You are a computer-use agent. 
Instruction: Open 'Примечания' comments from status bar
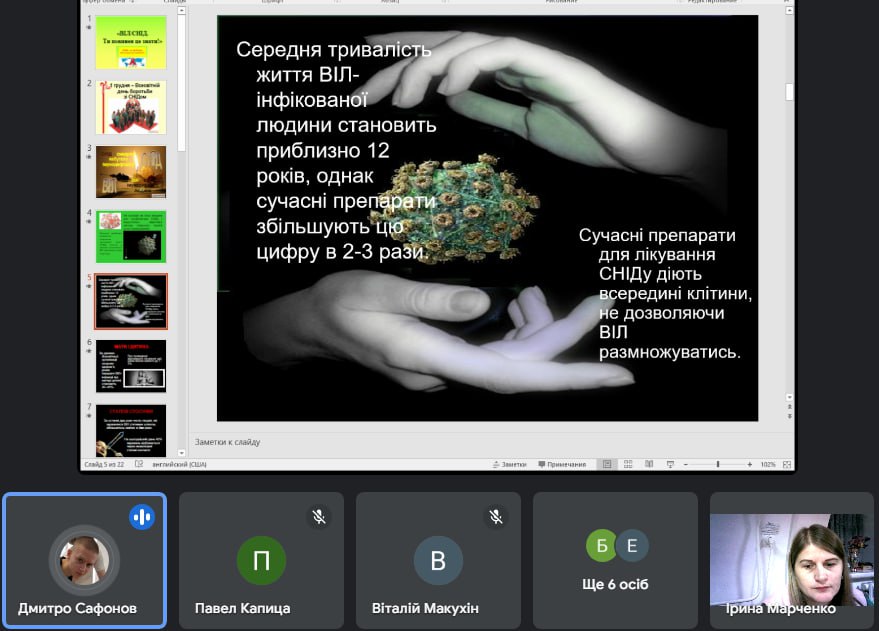click(562, 465)
